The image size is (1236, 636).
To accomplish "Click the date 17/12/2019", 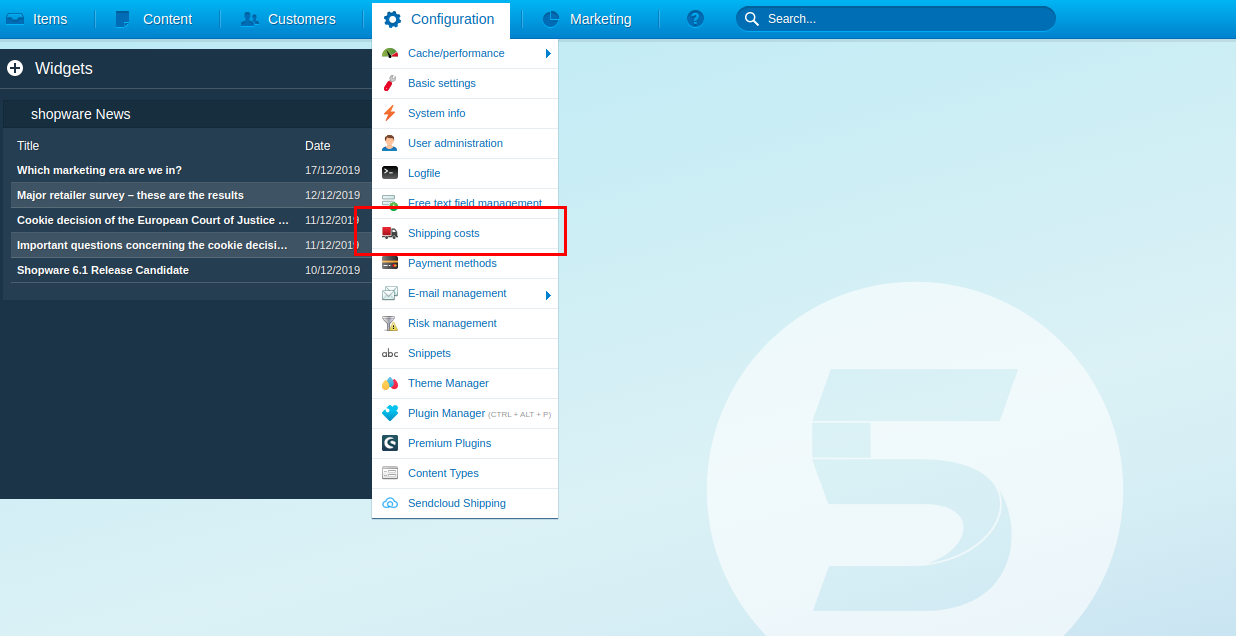I will (332, 170).
